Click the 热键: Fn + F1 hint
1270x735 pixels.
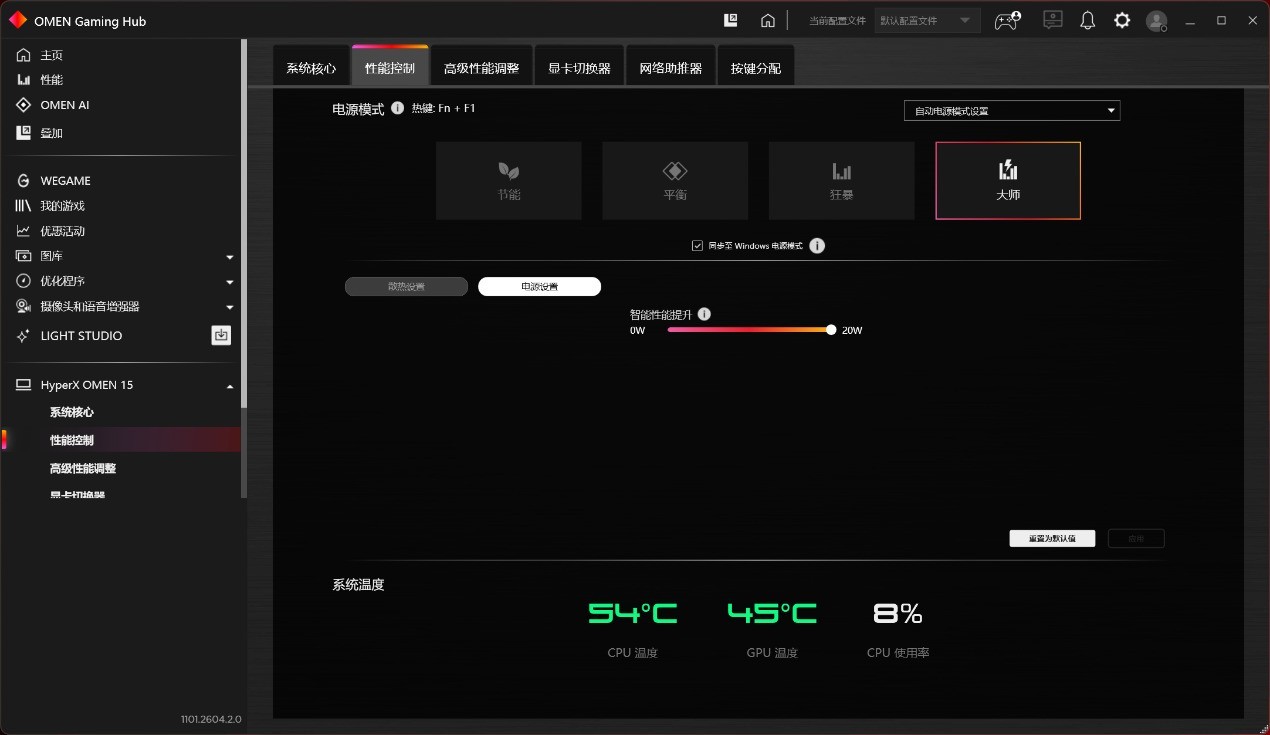click(443, 108)
